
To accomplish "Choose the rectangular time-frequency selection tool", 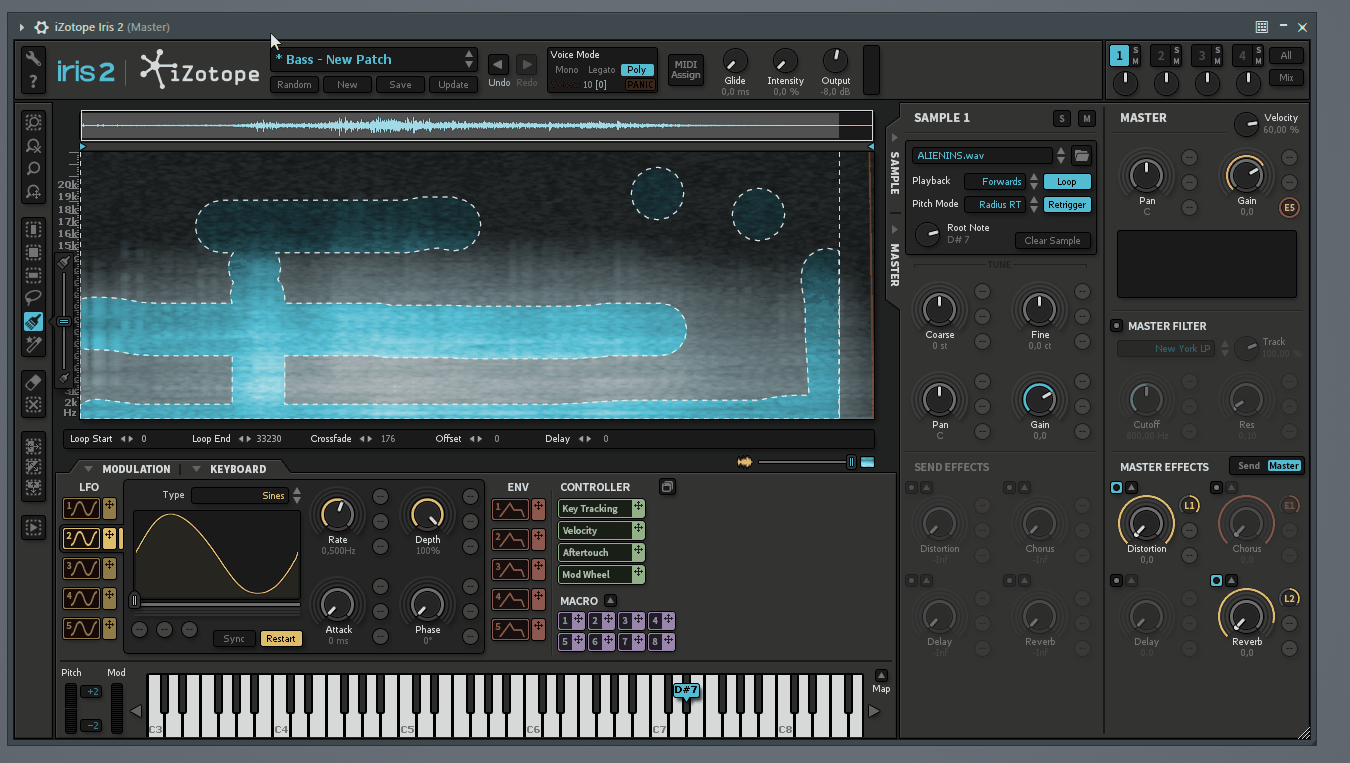I will 33,253.
